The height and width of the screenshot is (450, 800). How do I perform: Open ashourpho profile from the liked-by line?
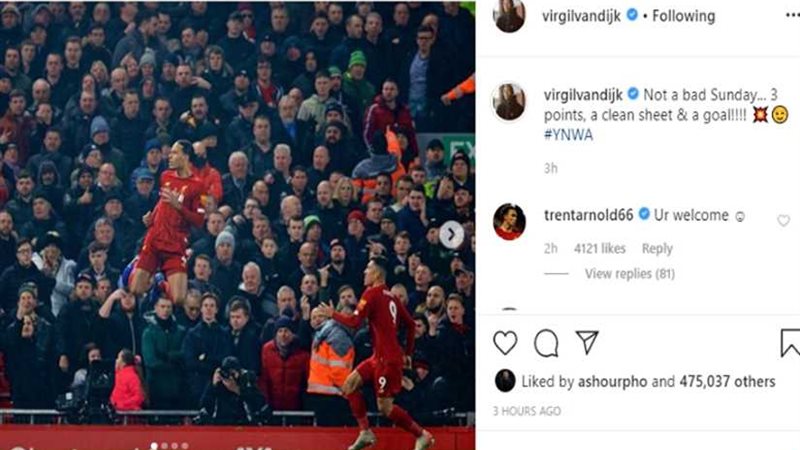612,382
